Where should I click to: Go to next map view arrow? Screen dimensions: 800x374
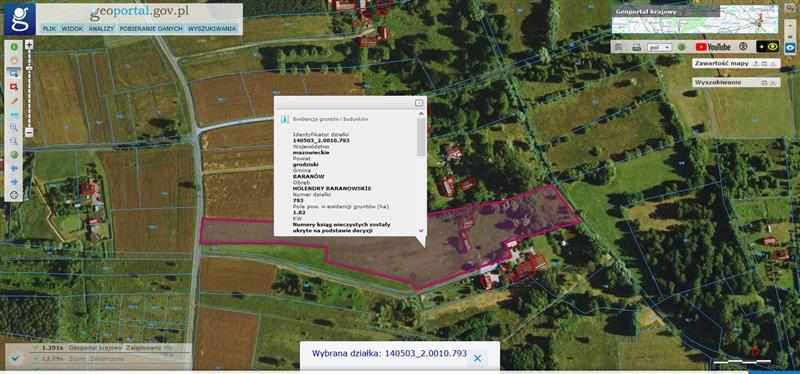pos(14,181)
